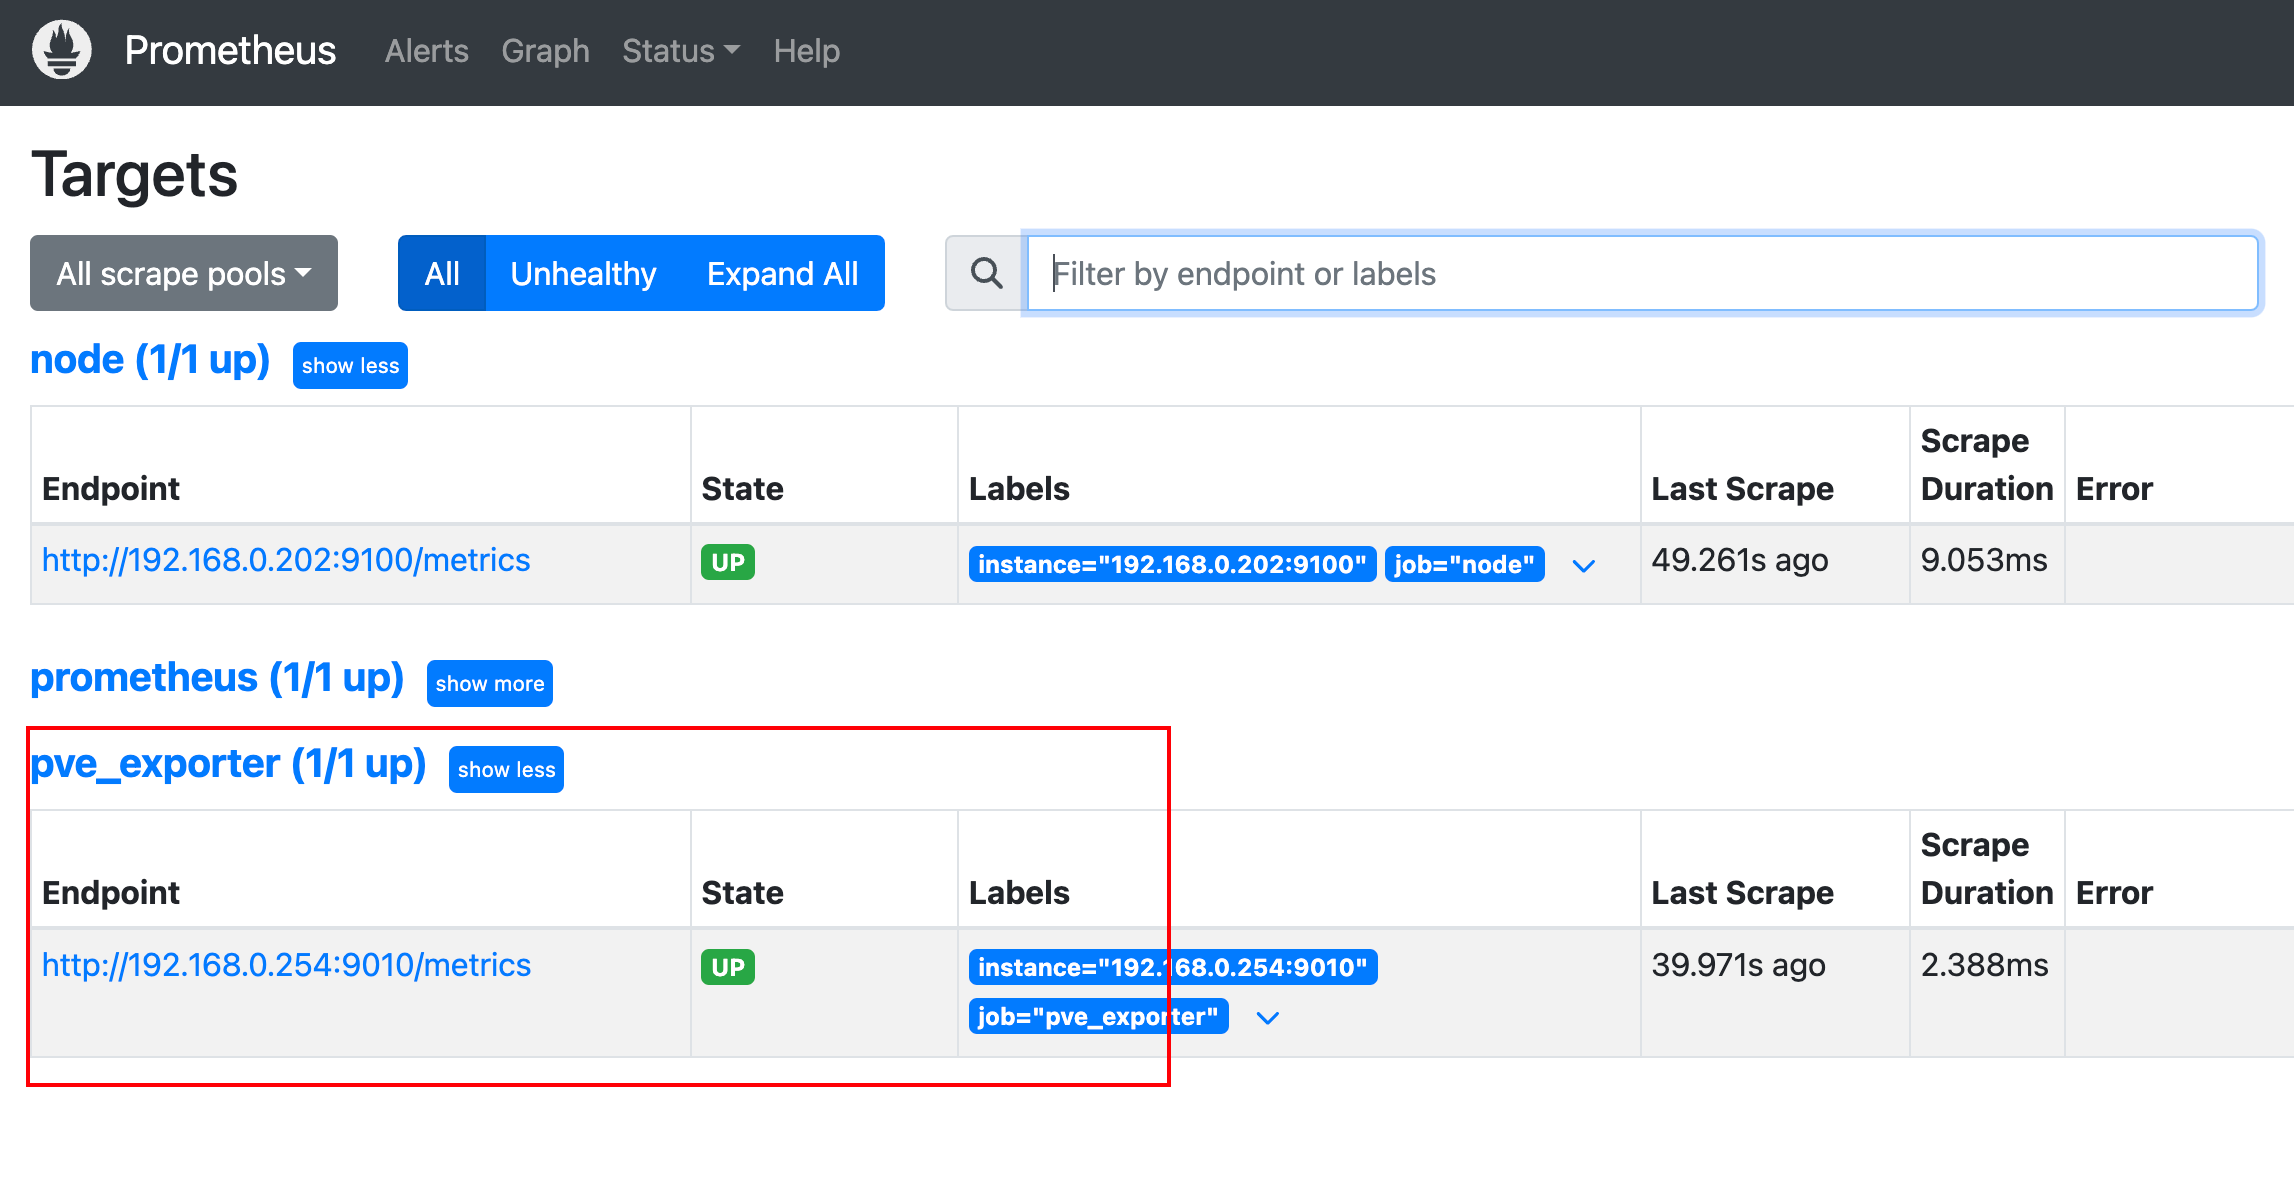Click the UP badge for pve_exporter target
This screenshot has width=2294, height=1188.
tap(728, 967)
